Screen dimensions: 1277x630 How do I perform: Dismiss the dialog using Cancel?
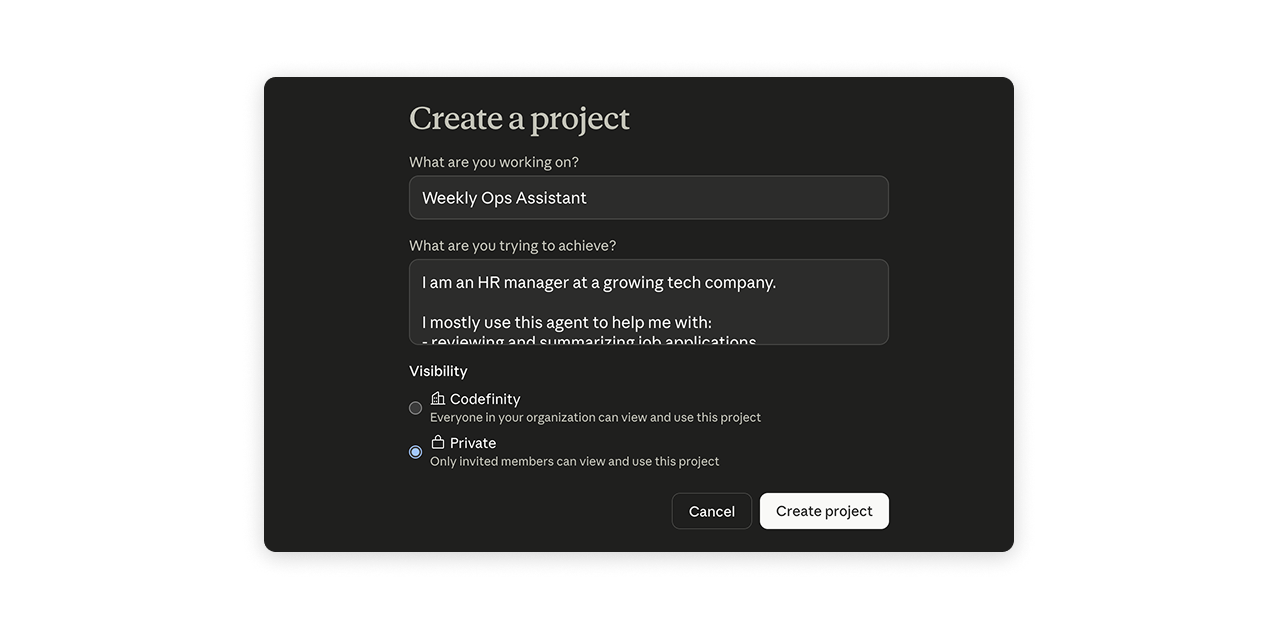711,510
